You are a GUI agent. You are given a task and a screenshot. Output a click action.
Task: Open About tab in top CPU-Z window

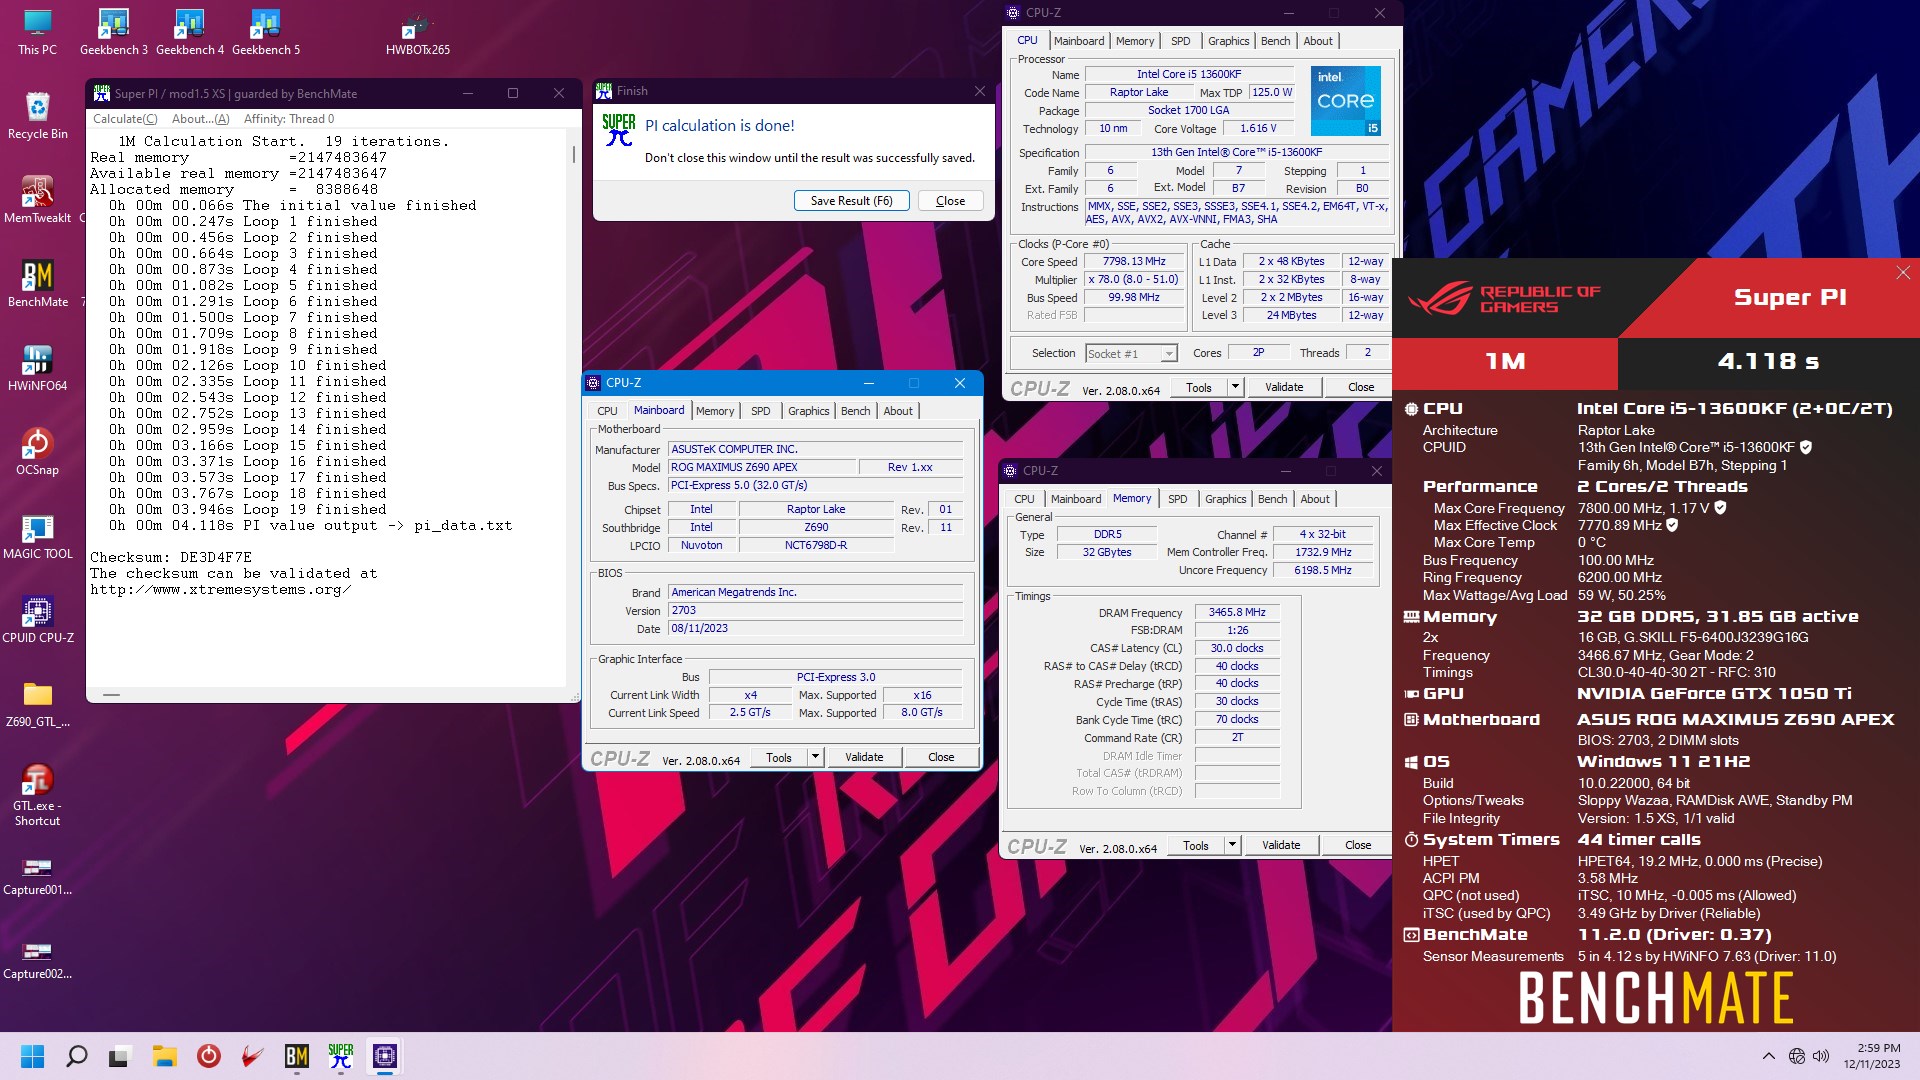[x=1318, y=41]
